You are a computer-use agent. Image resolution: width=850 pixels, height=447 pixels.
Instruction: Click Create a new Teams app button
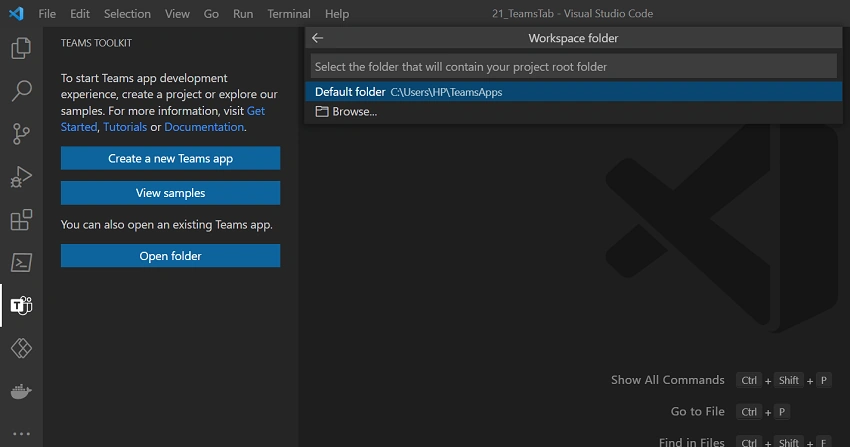[x=170, y=158]
